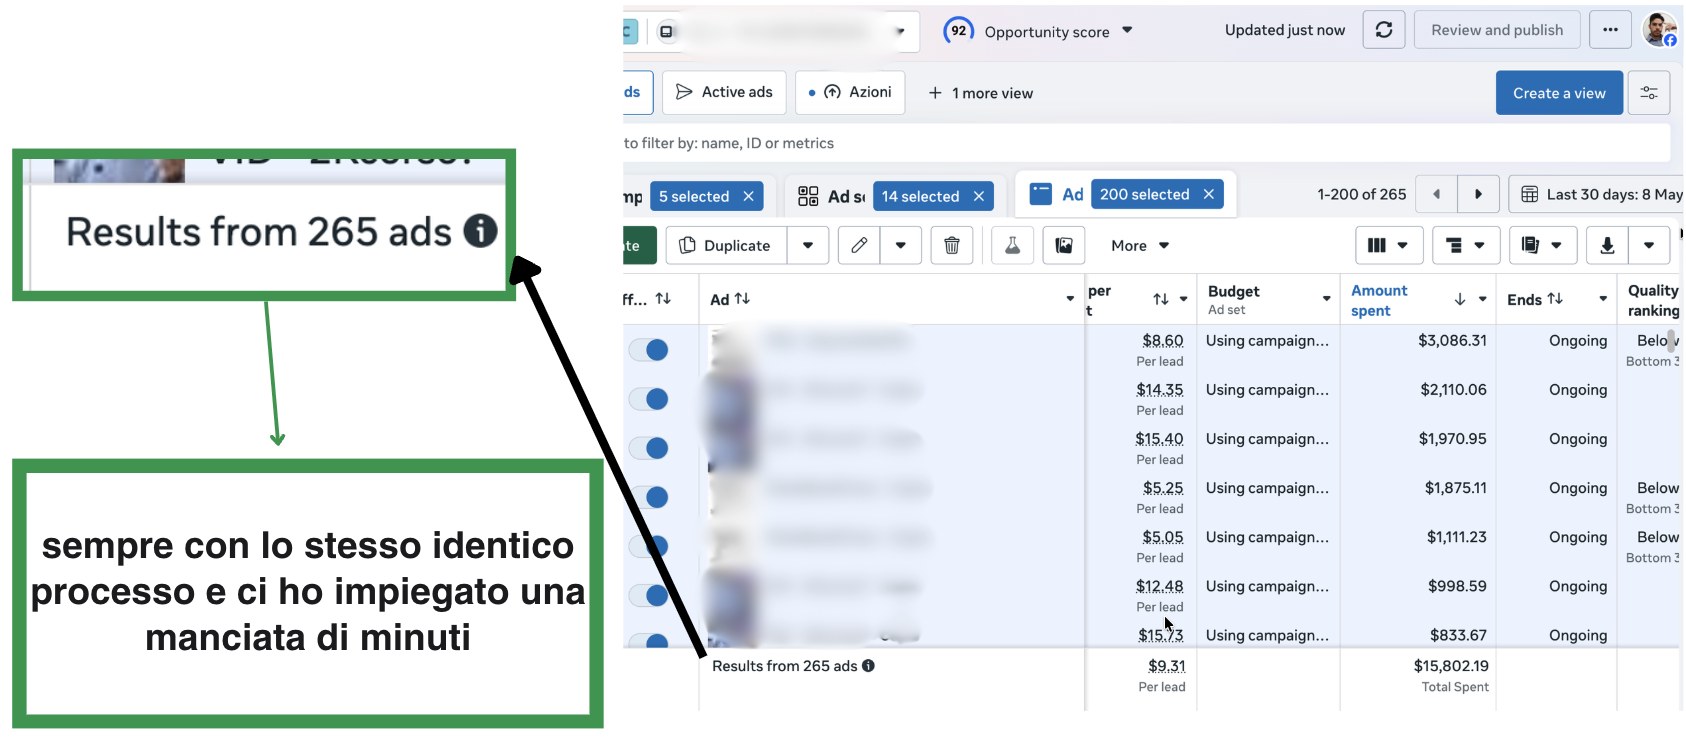Export data with the download icon
Screen dimensions: 1686x738
click(x=1607, y=245)
